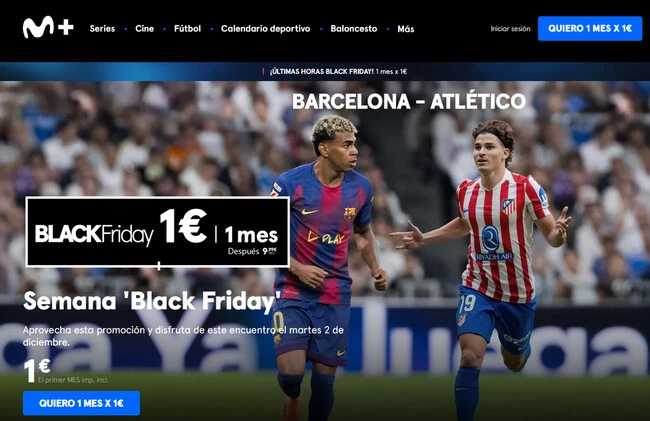Click the Black Friday 1€ promo box
The image size is (650, 421).
pyautogui.click(x=158, y=232)
